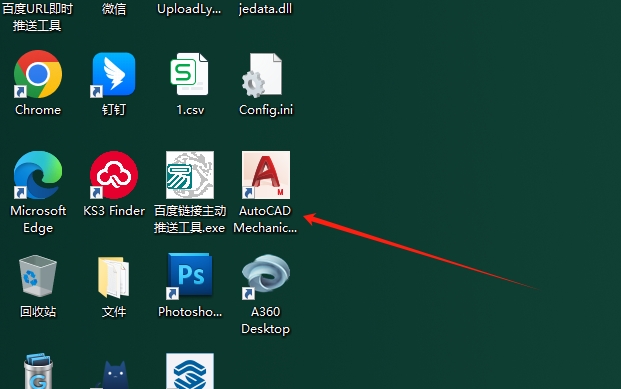Viewport: 621px width, 389px height.
Task: Click the 微信 WeChat label
Action: 114,8
